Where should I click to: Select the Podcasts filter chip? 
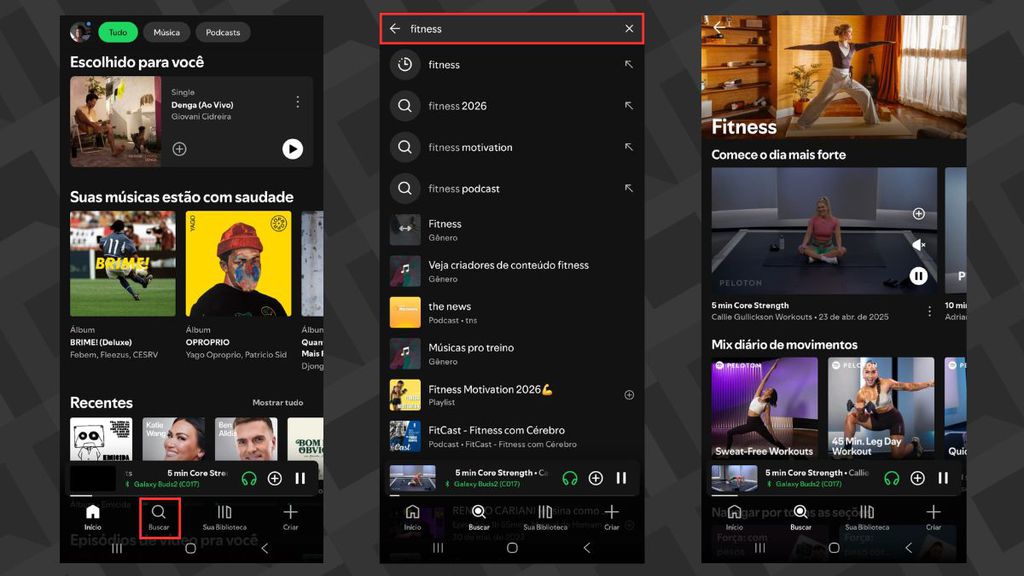(223, 32)
